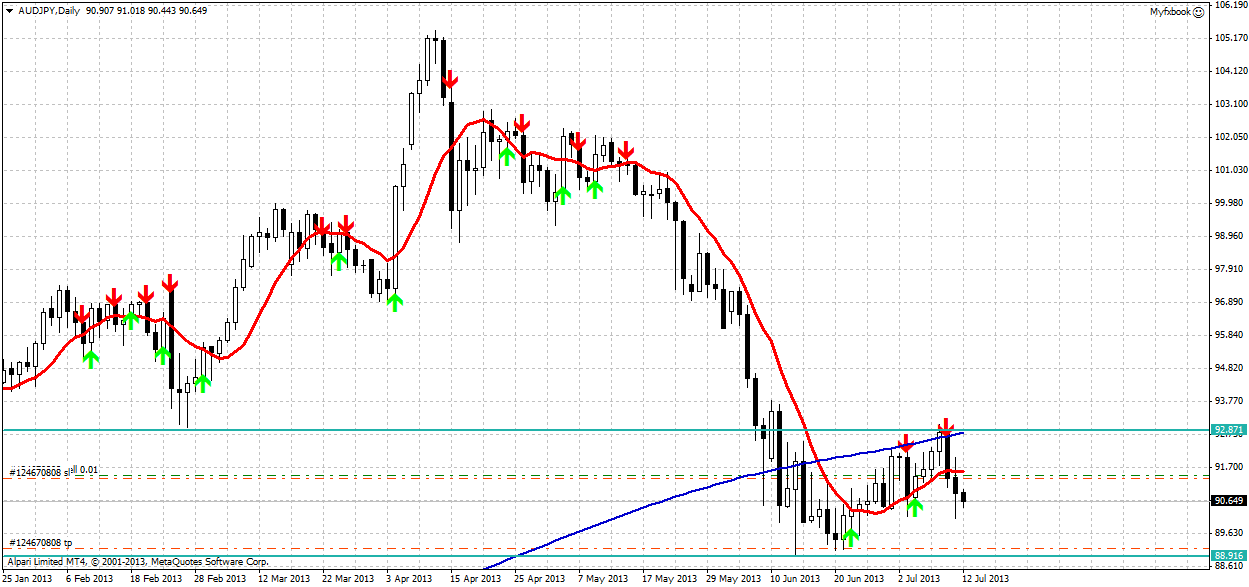The image size is (1249, 587).
Task: Select the green buy arrow near 3 Apr 2013
Action: 394,301
